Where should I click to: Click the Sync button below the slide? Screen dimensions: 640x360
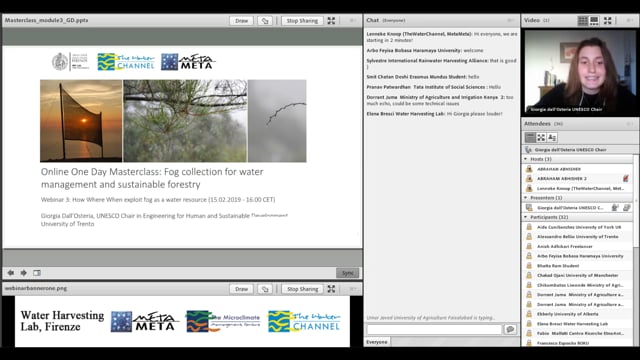tap(347, 273)
